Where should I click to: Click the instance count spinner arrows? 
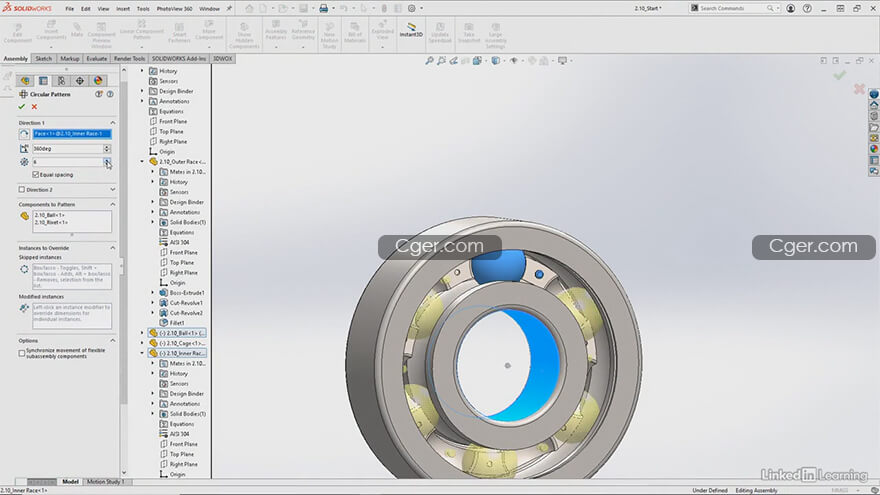tap(107, 162)
